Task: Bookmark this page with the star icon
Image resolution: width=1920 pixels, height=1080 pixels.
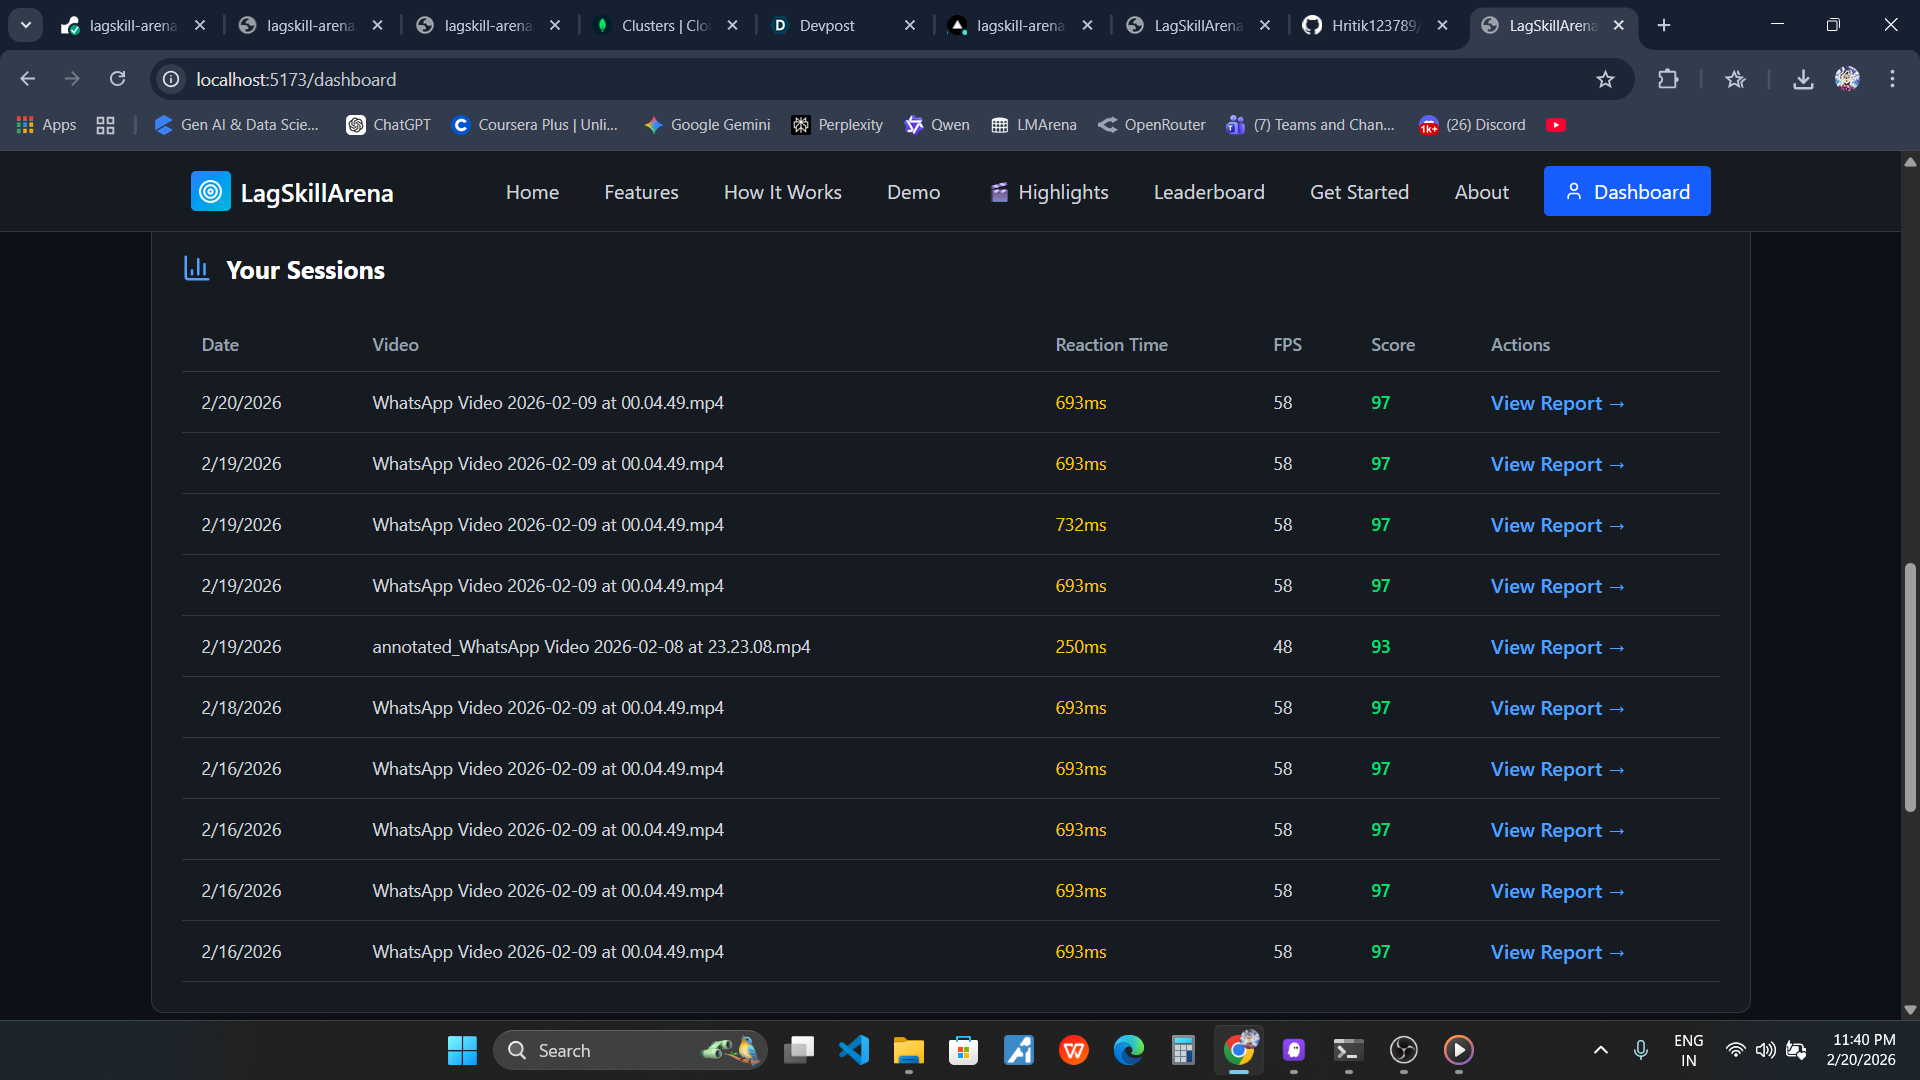Action: (x=1605, y=79)
